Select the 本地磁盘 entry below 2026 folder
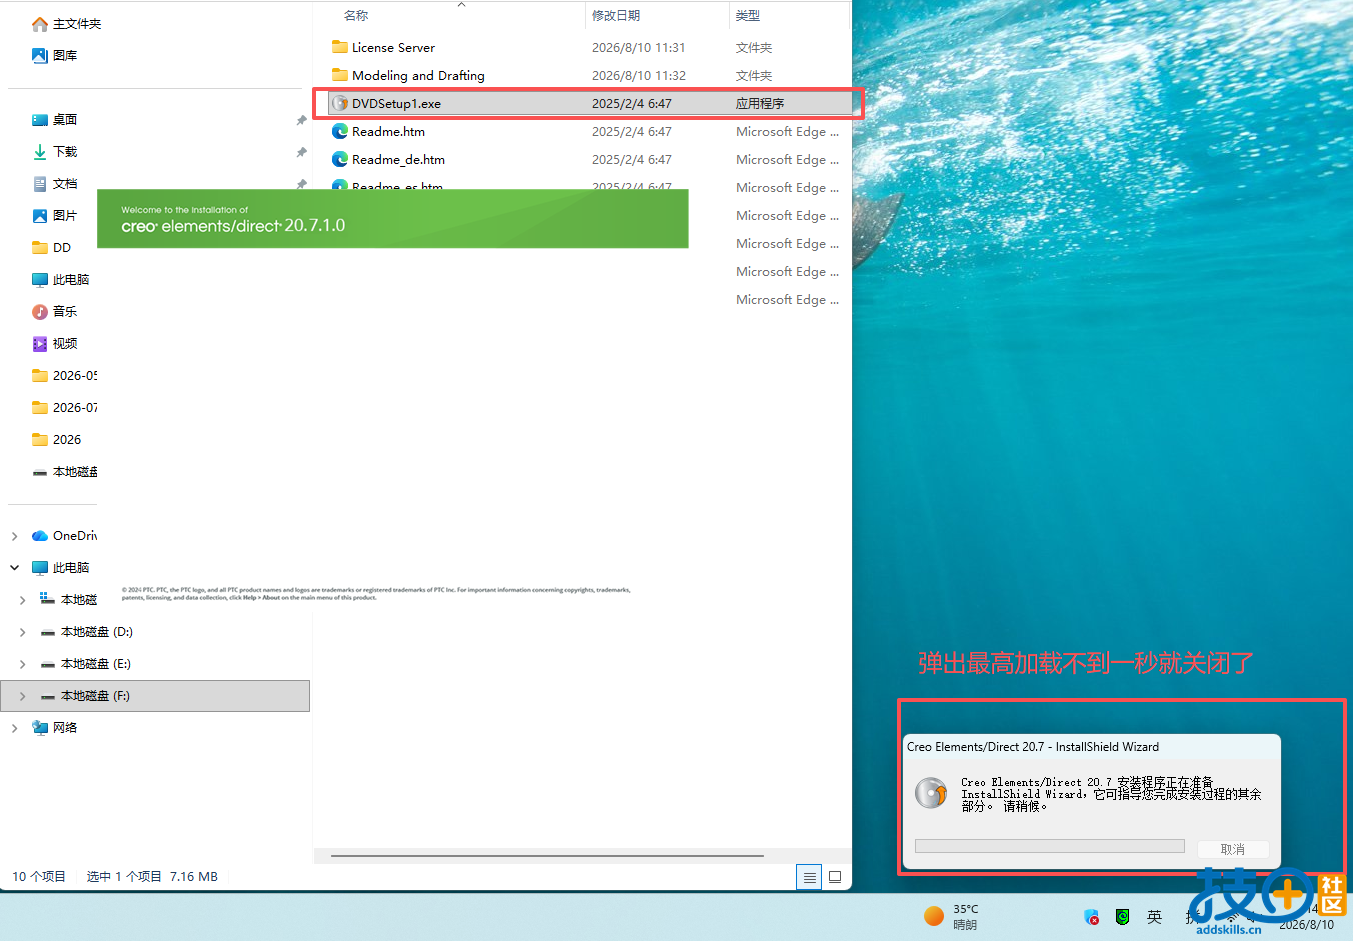Image resolution: width=1353 pixels, height=941 pixels. (x=65, y=472)
